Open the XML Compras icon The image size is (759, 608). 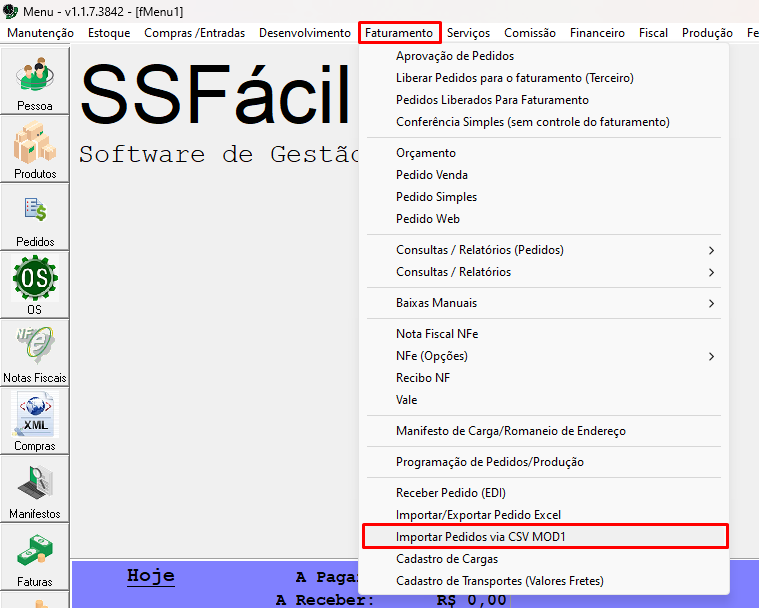(34, 421)
